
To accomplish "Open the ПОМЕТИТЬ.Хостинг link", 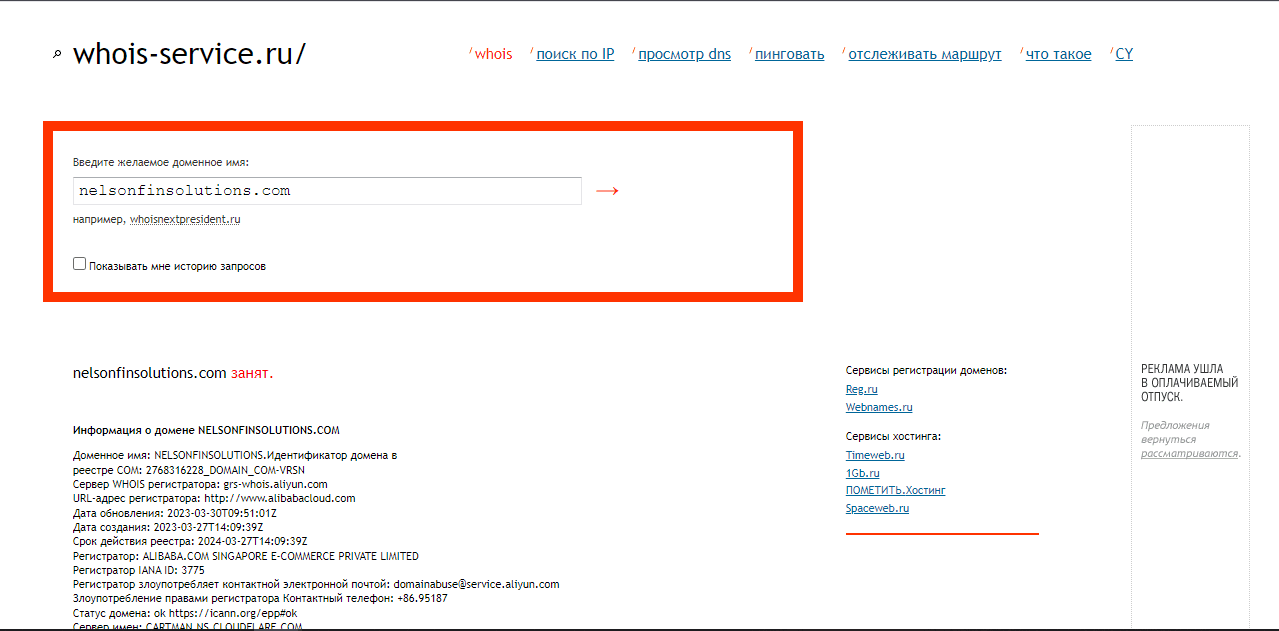I will 895,490.
